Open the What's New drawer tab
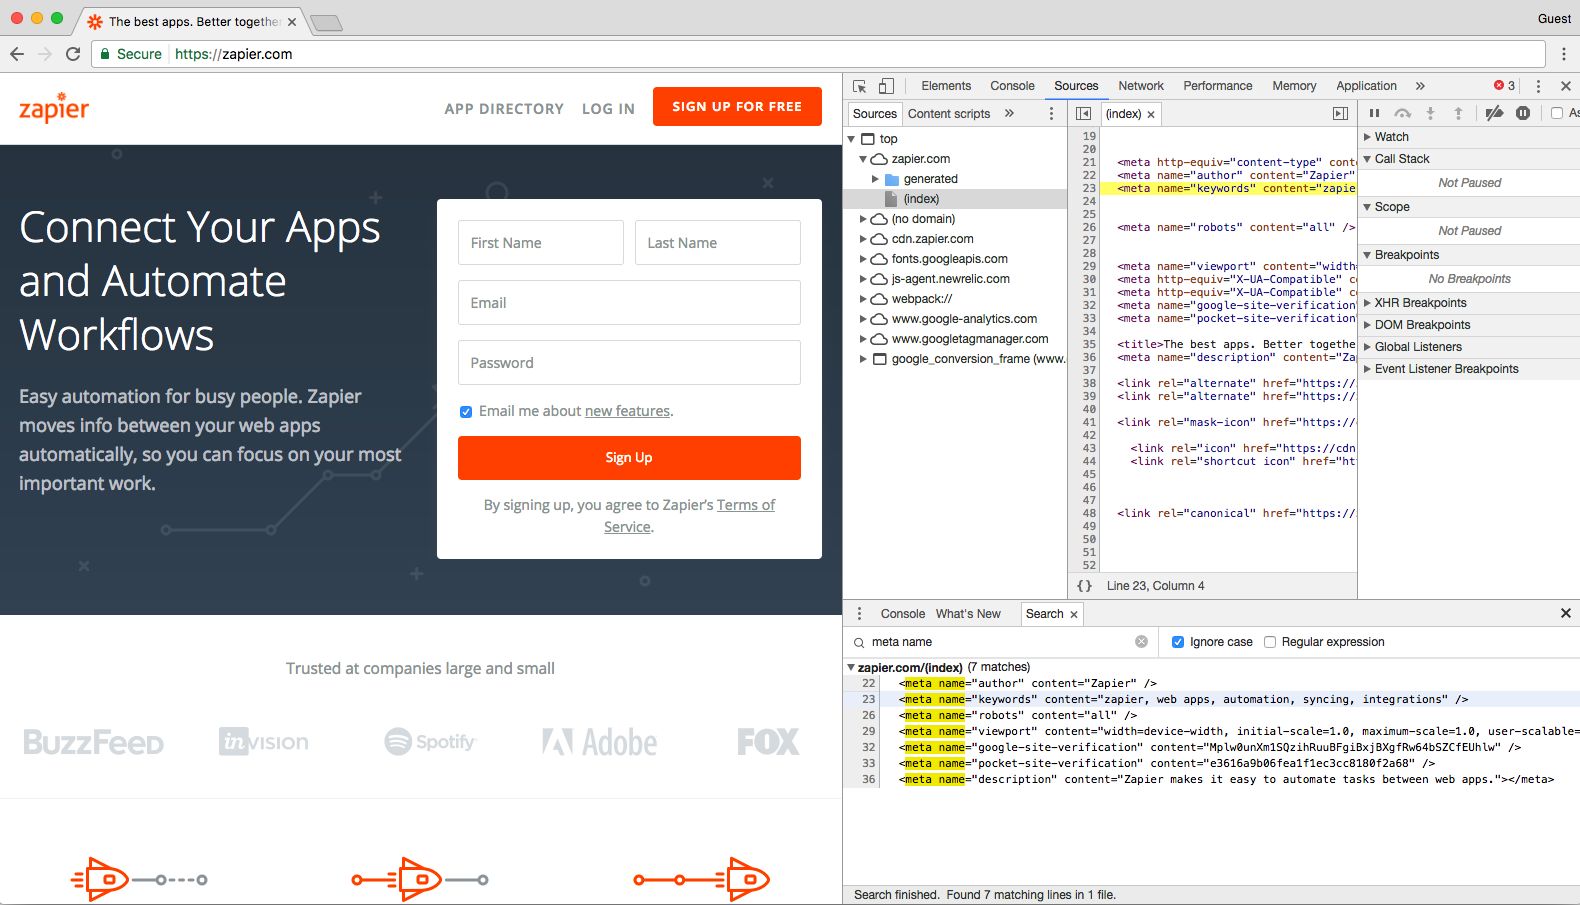Viewport: 1580px width, 905px height. tap(968, 614)
